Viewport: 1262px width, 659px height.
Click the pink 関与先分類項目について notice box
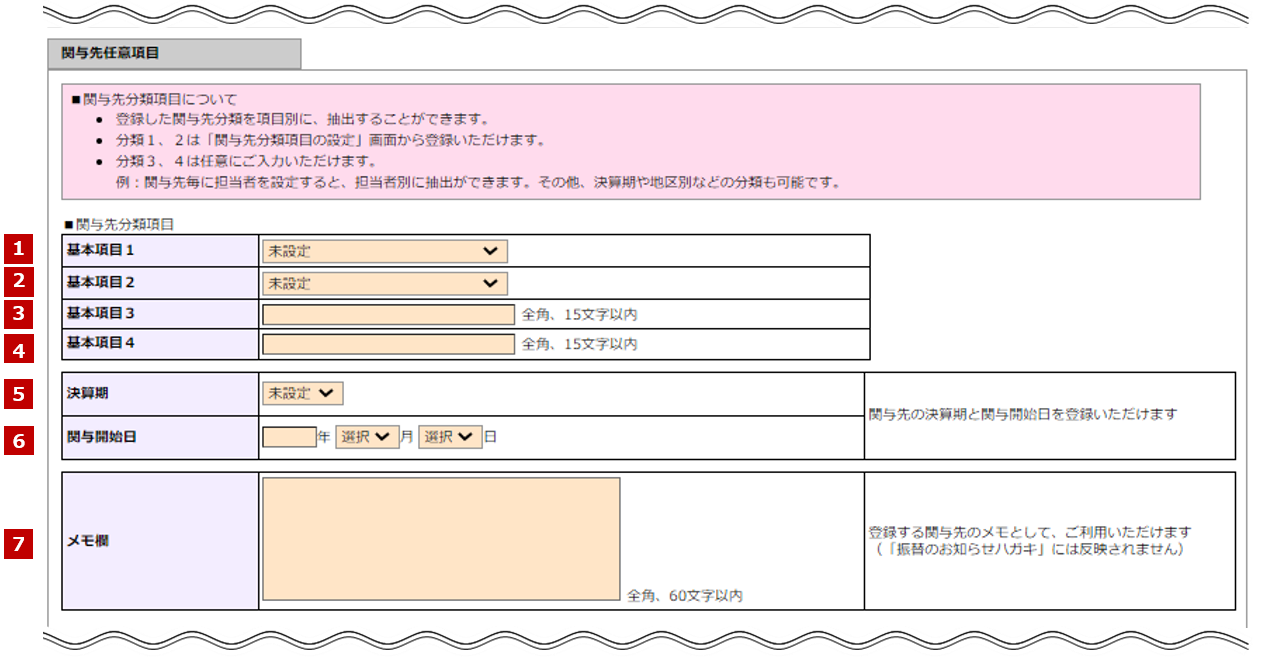point(630,141)
